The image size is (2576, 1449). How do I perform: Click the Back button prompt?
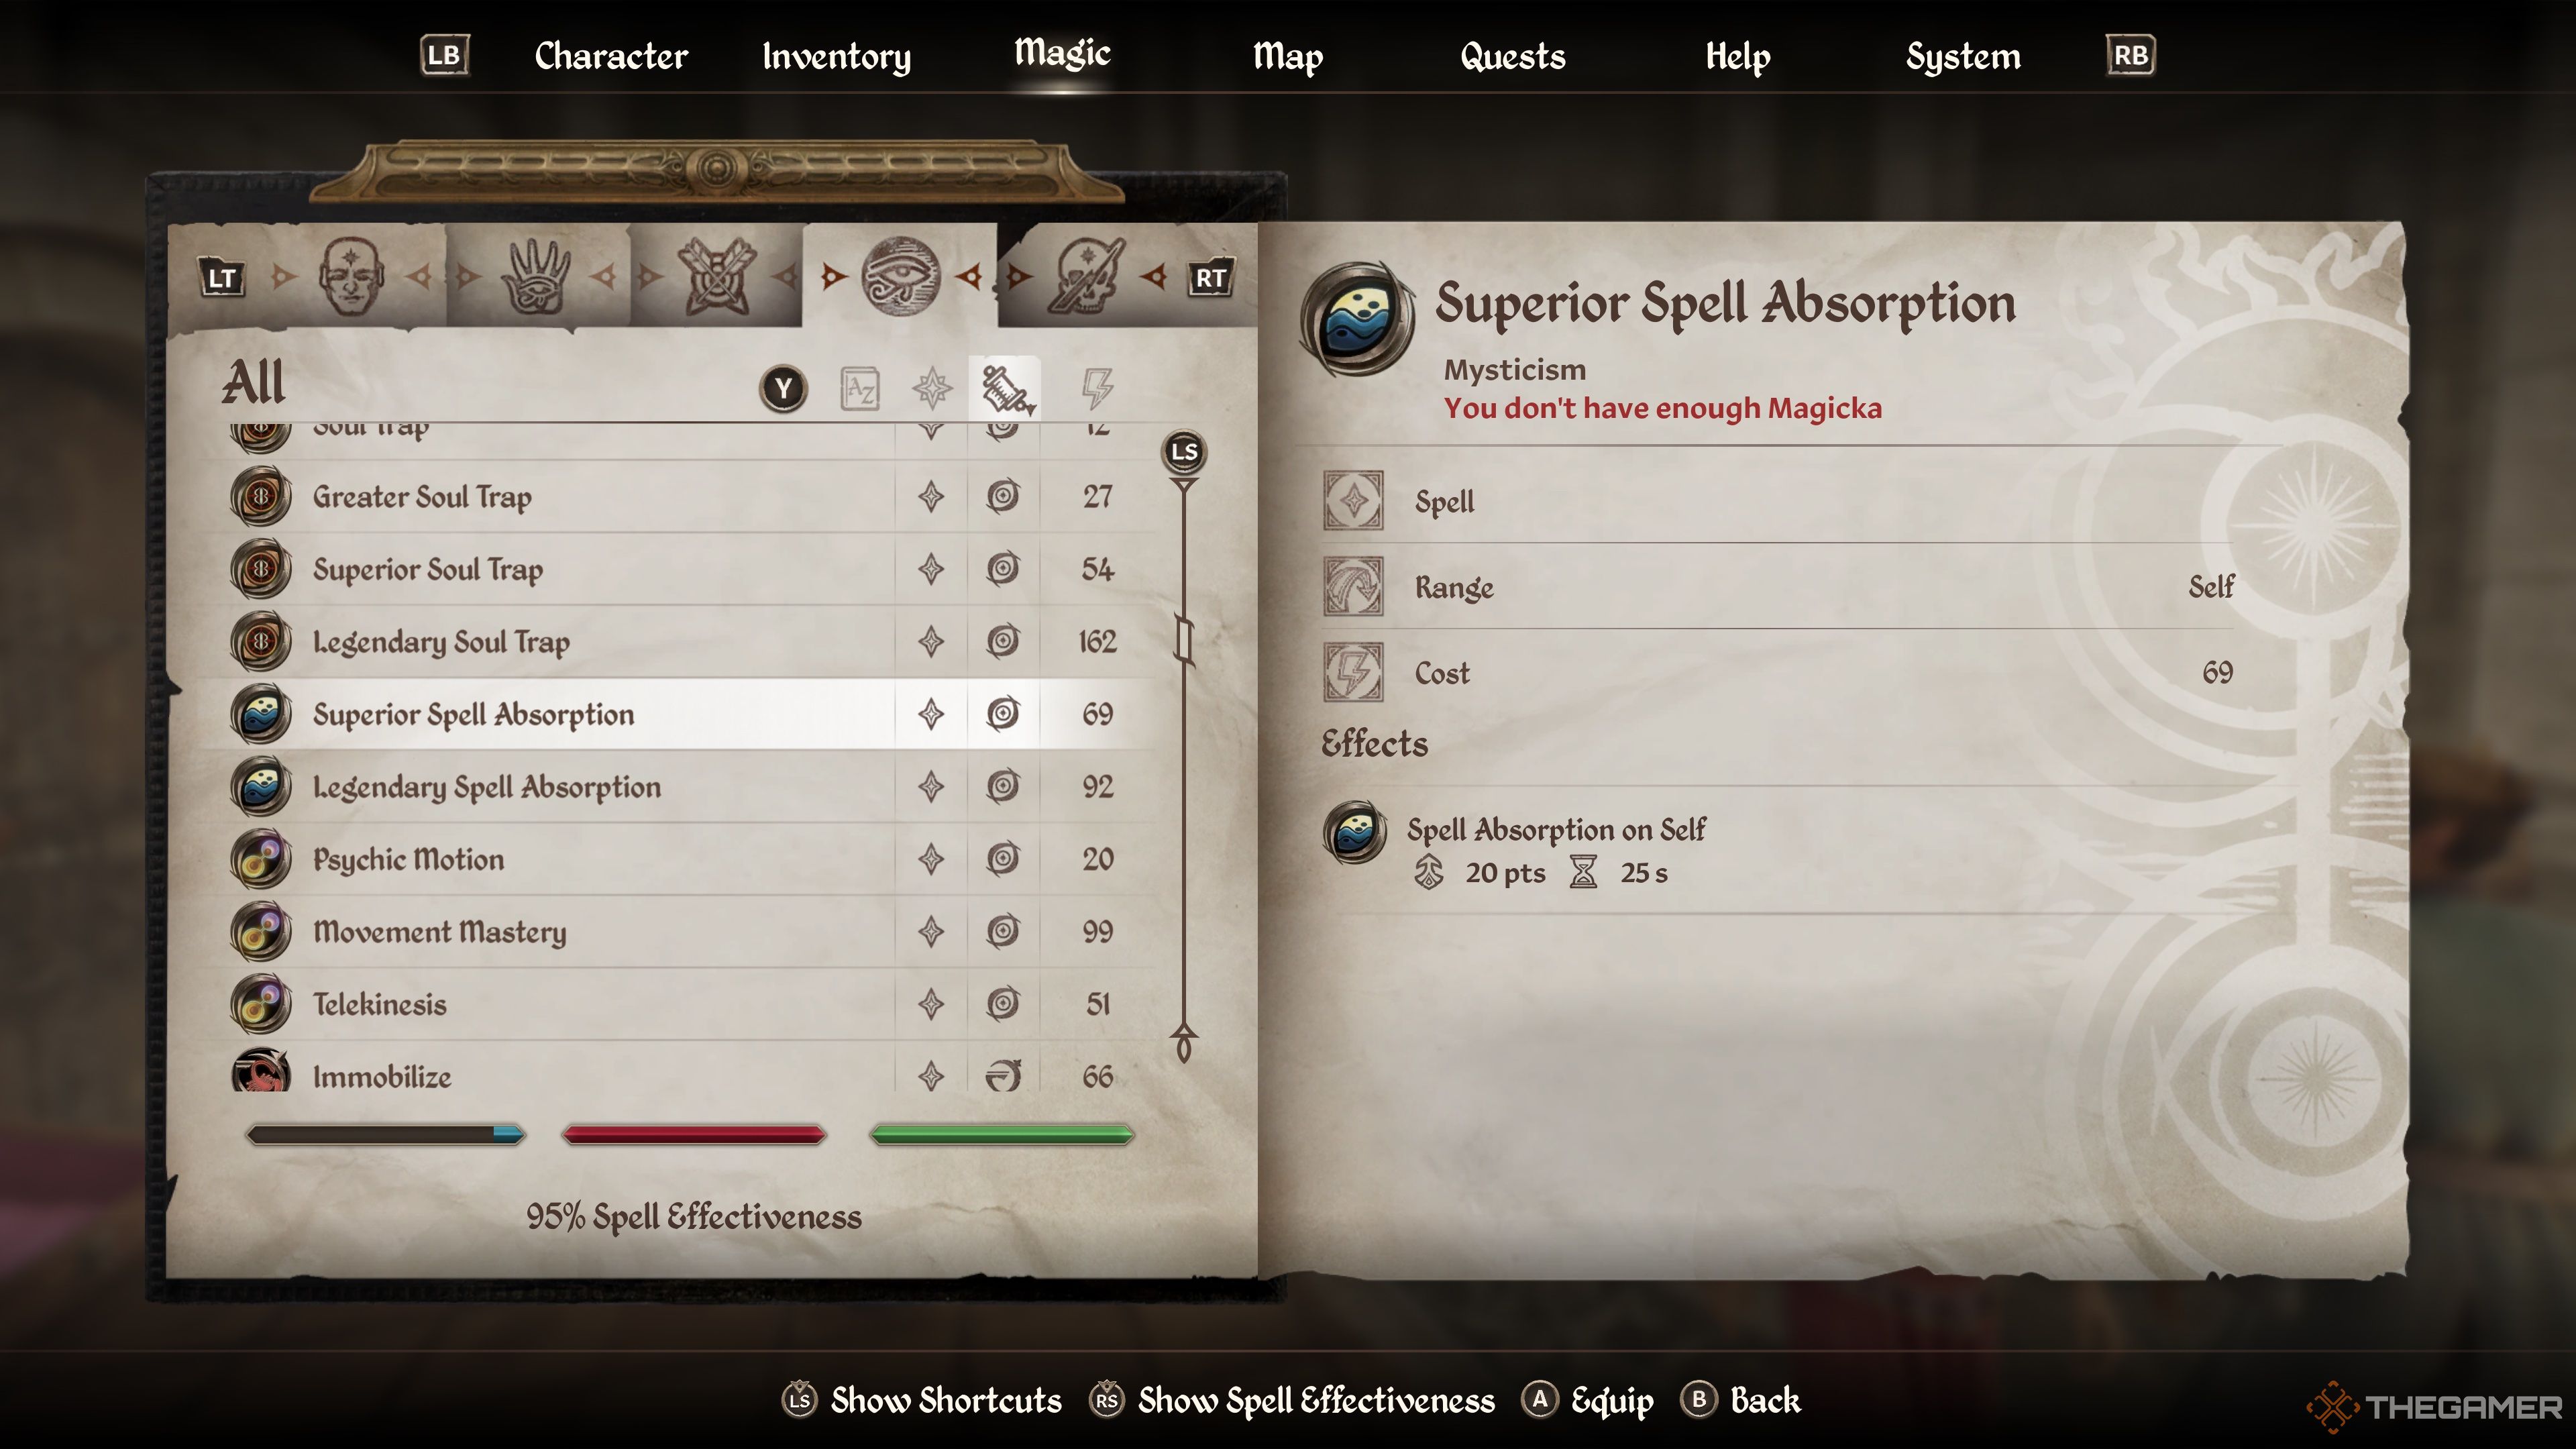[x=1741, y=1400]
